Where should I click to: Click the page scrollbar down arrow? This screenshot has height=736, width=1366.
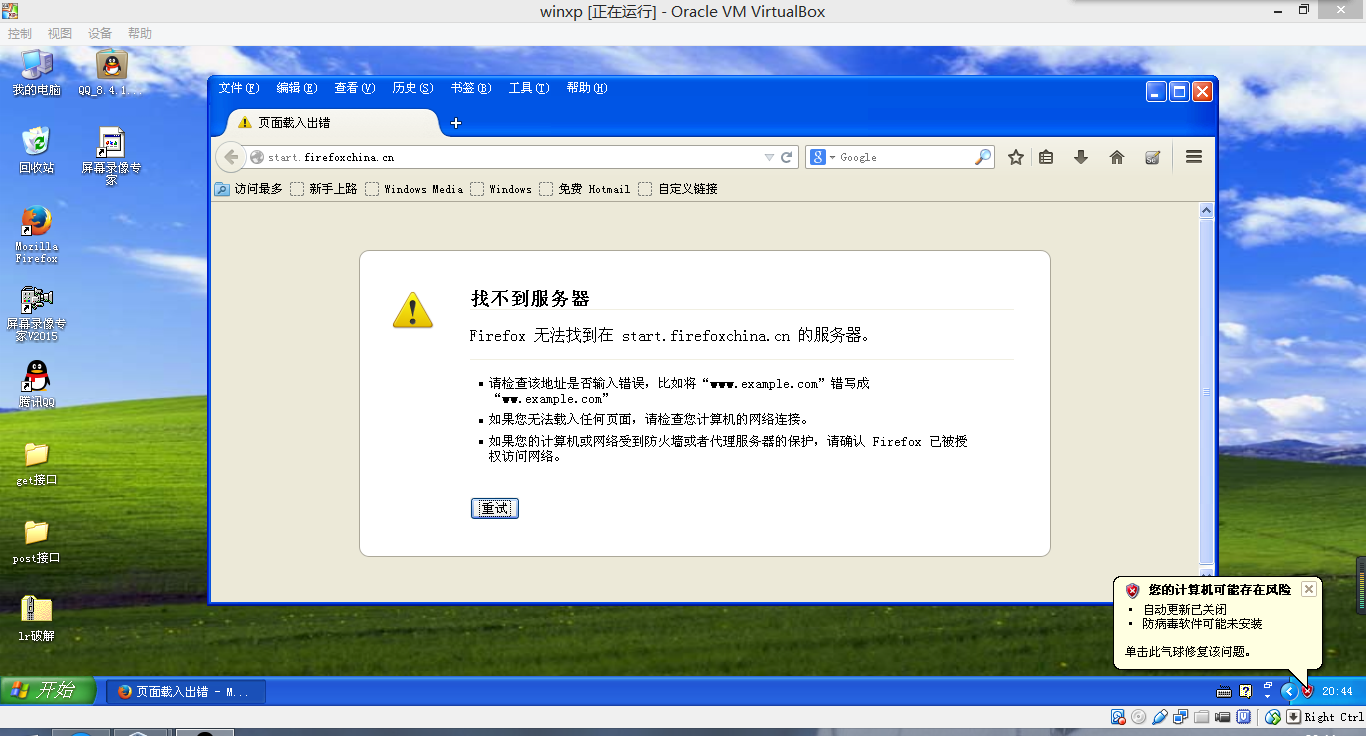point(1206,572)
